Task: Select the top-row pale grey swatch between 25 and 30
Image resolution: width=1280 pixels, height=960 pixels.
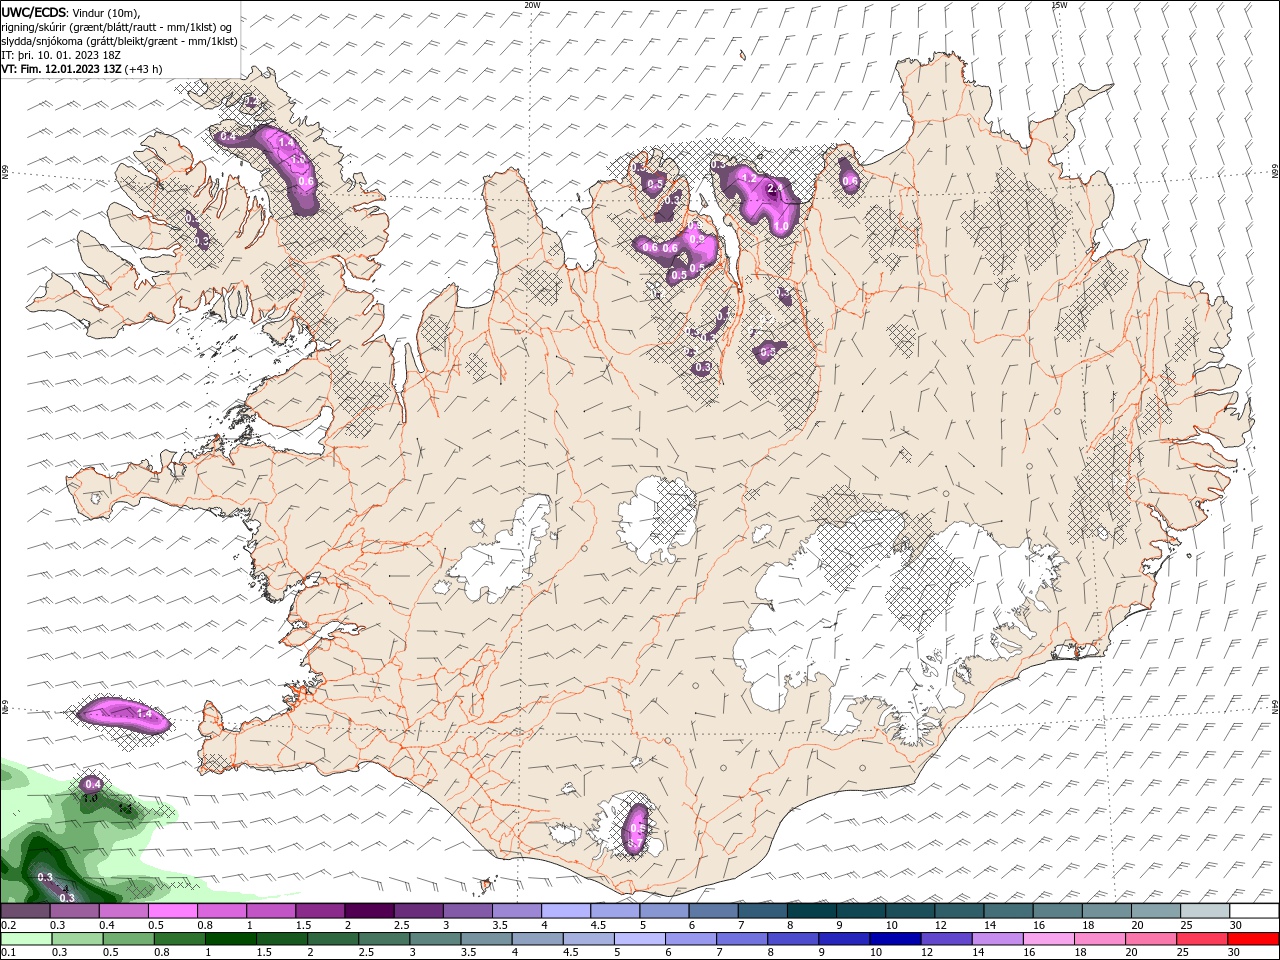Action: tap(1205, 911)
